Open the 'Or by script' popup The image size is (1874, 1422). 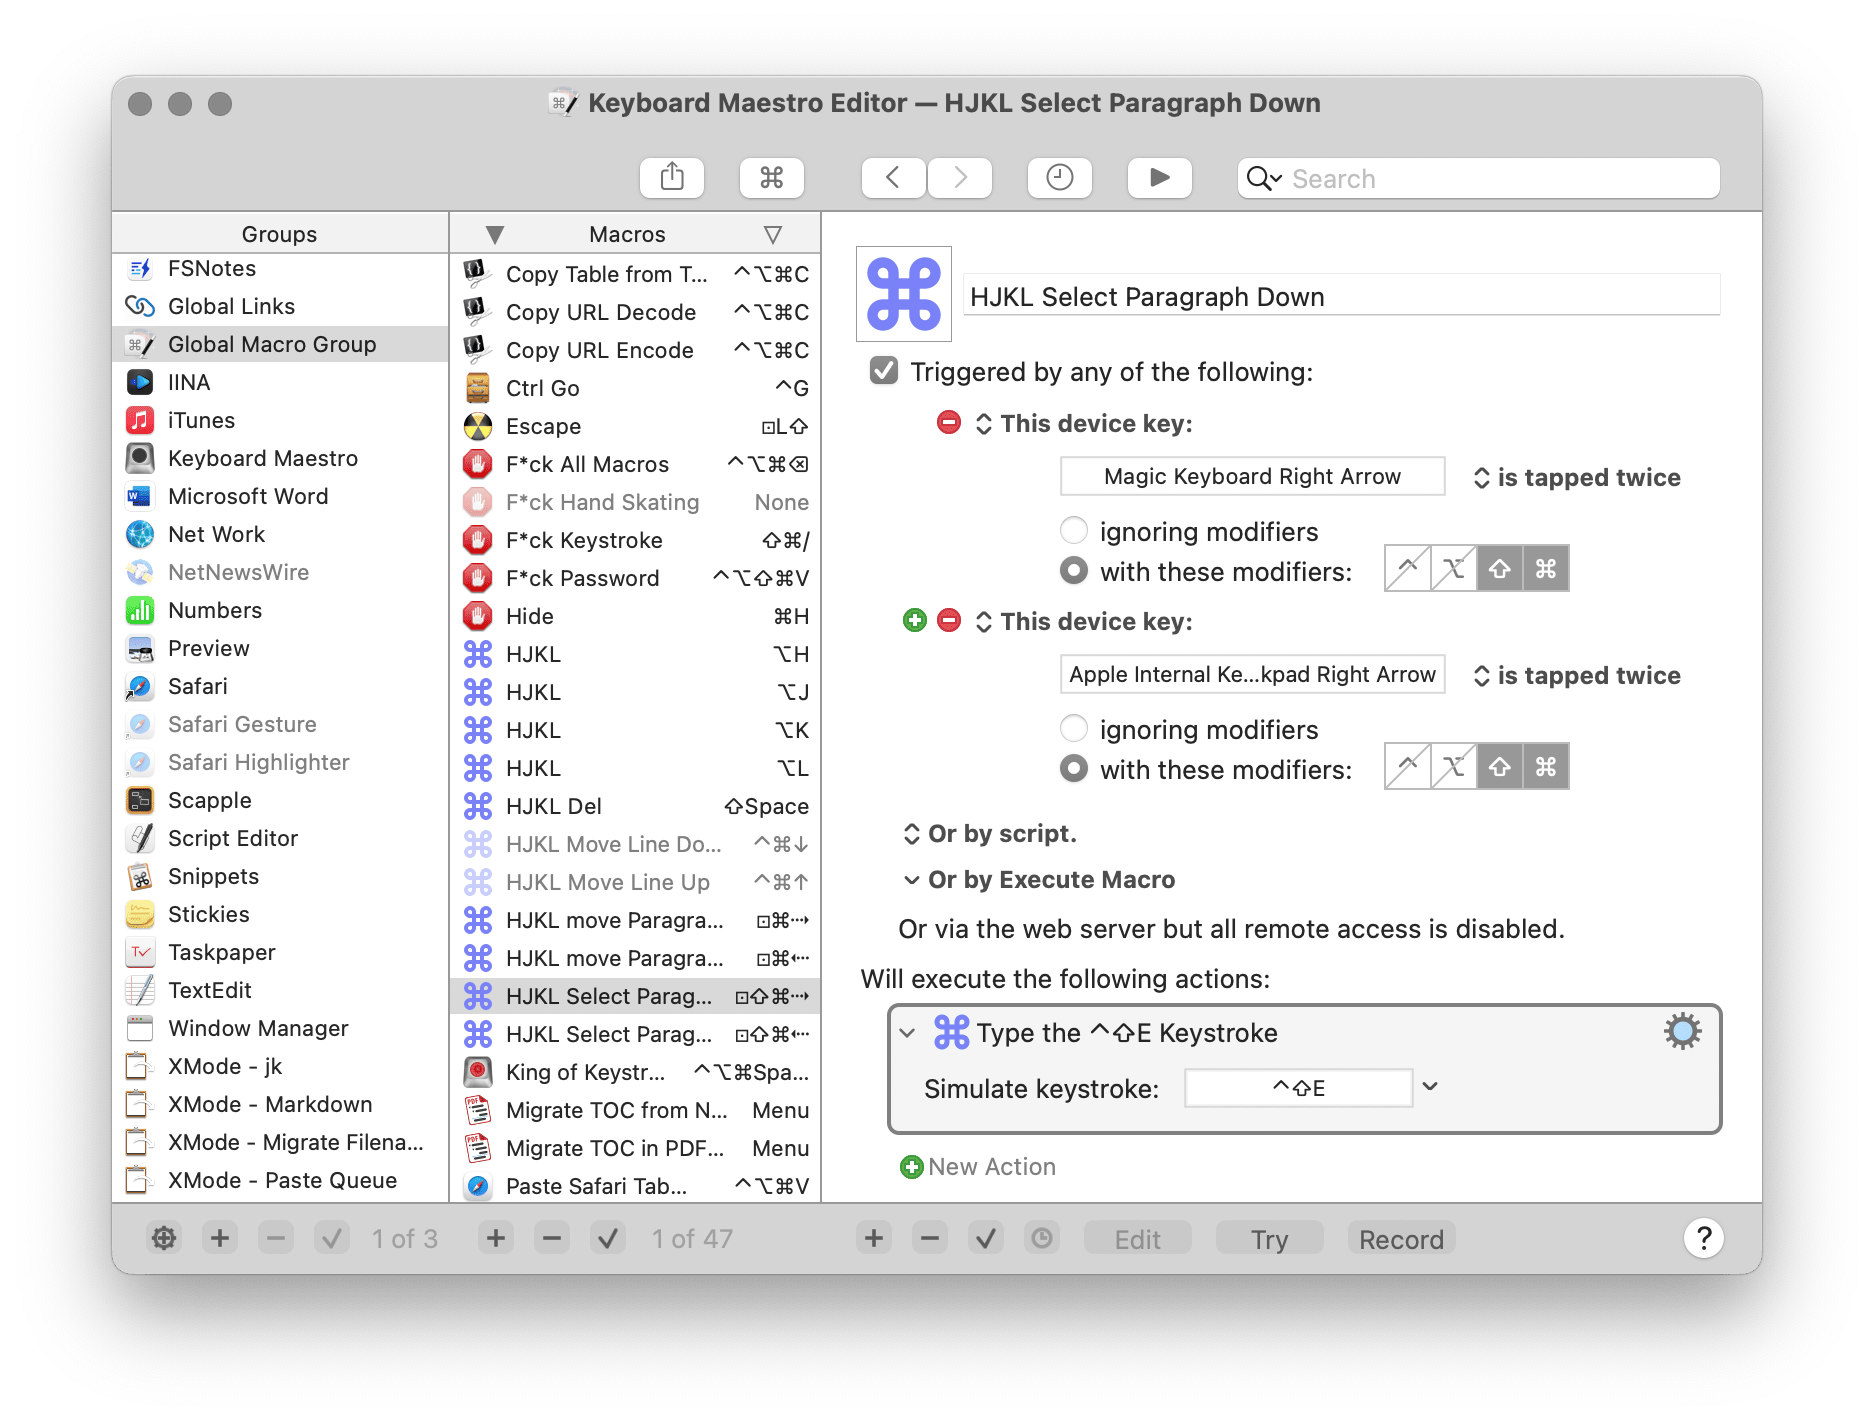point(990,833)
